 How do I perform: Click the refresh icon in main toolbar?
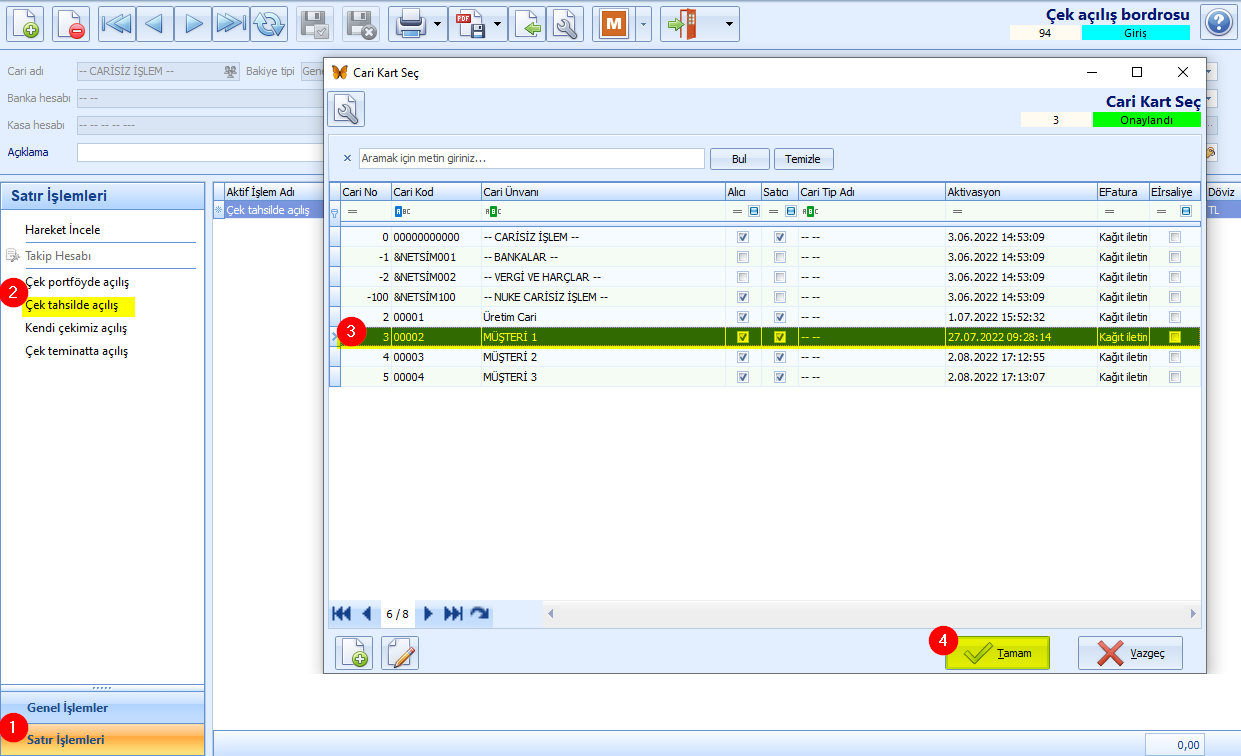point(268,23)
